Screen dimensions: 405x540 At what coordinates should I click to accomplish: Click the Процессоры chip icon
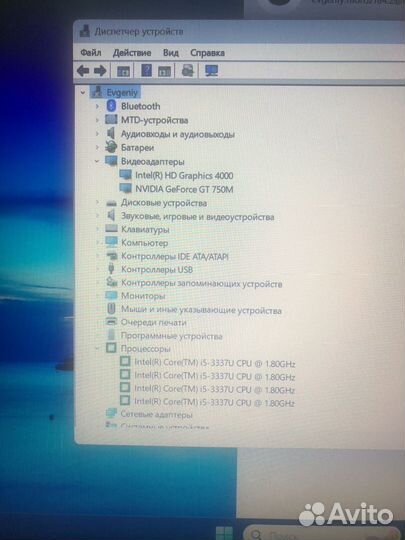pyautogui.click(x=111, y=348)
